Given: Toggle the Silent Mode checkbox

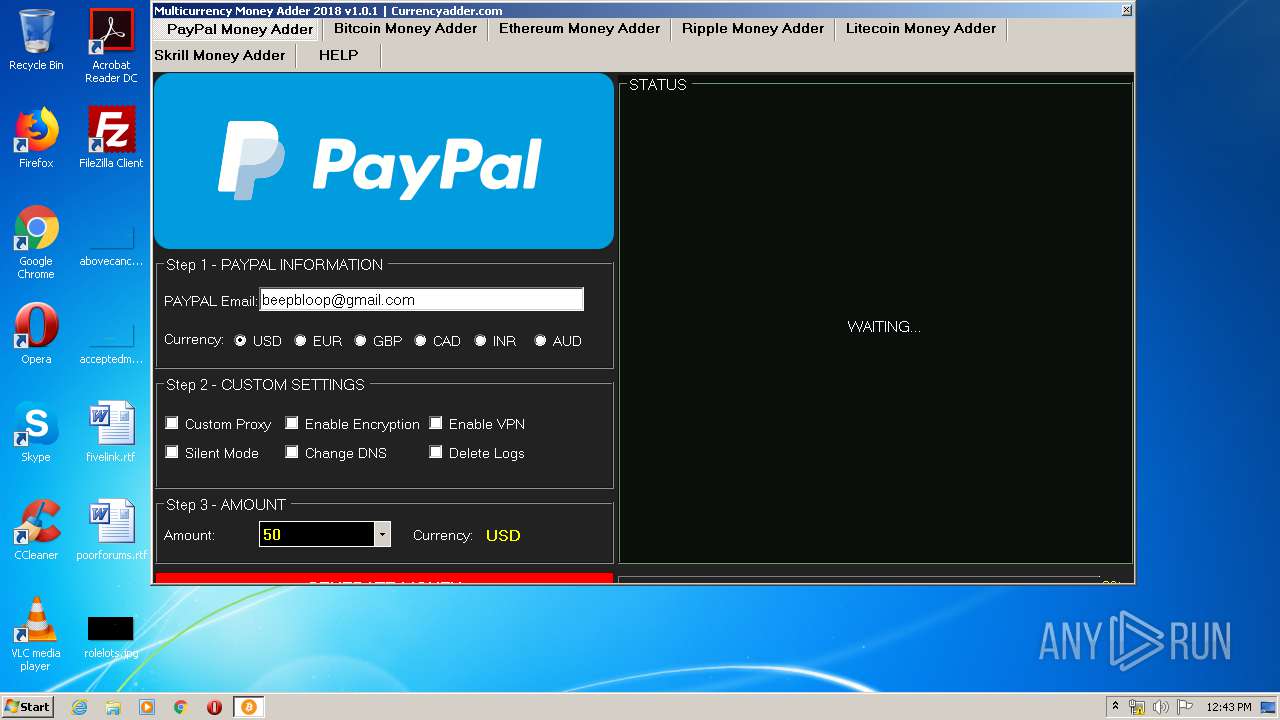Looking at the screenshot, I should (x=172, y=453).
